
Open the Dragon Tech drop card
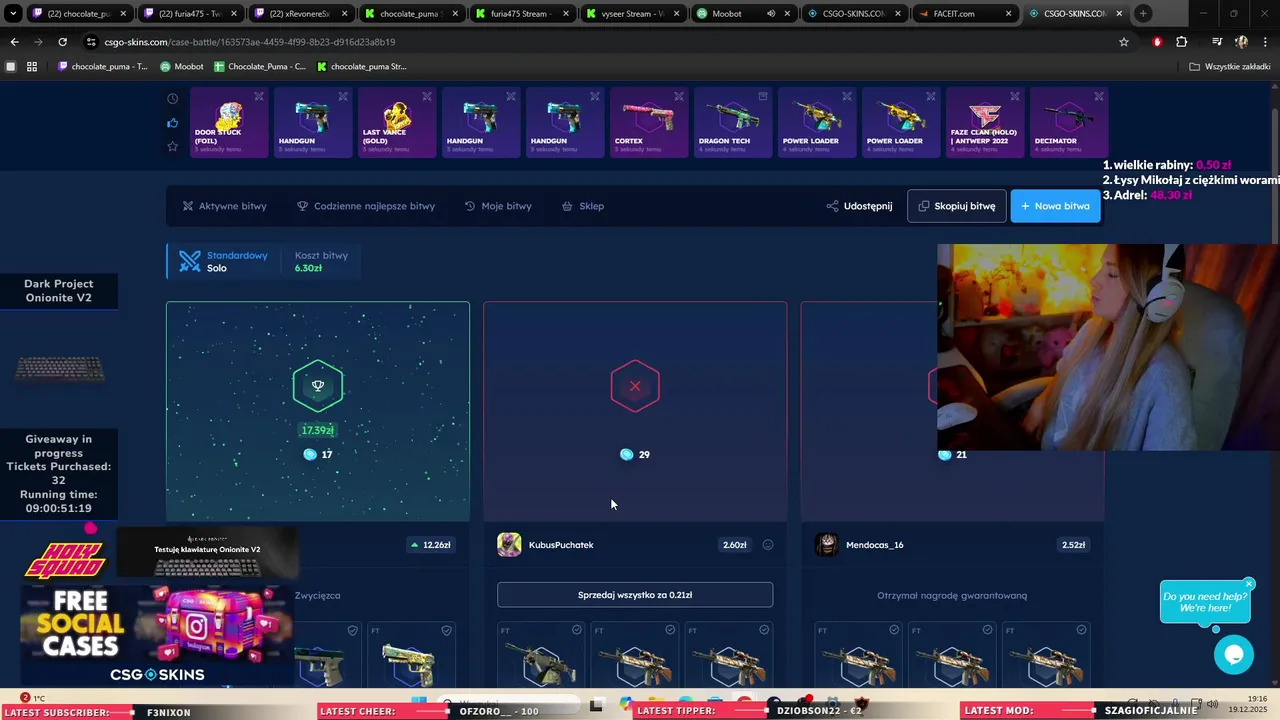733,123
